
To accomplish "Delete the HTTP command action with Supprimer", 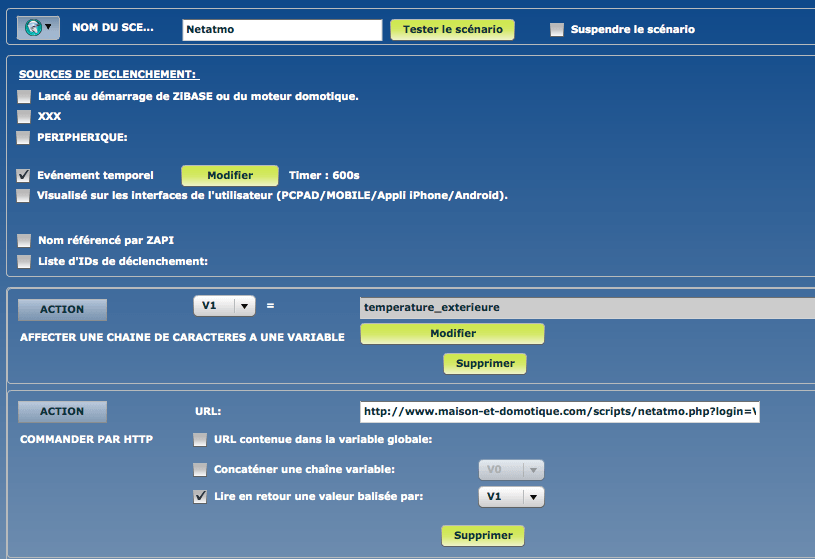I will click(x=483, y=536).
